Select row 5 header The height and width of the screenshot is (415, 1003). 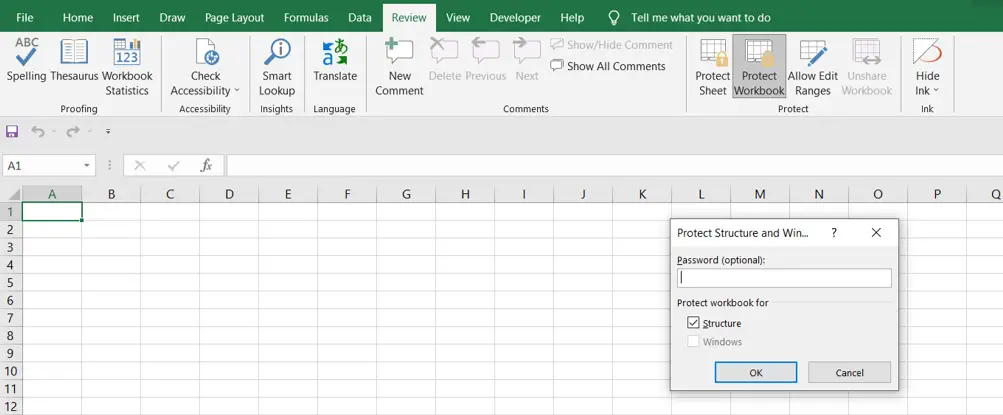(11, 282)
